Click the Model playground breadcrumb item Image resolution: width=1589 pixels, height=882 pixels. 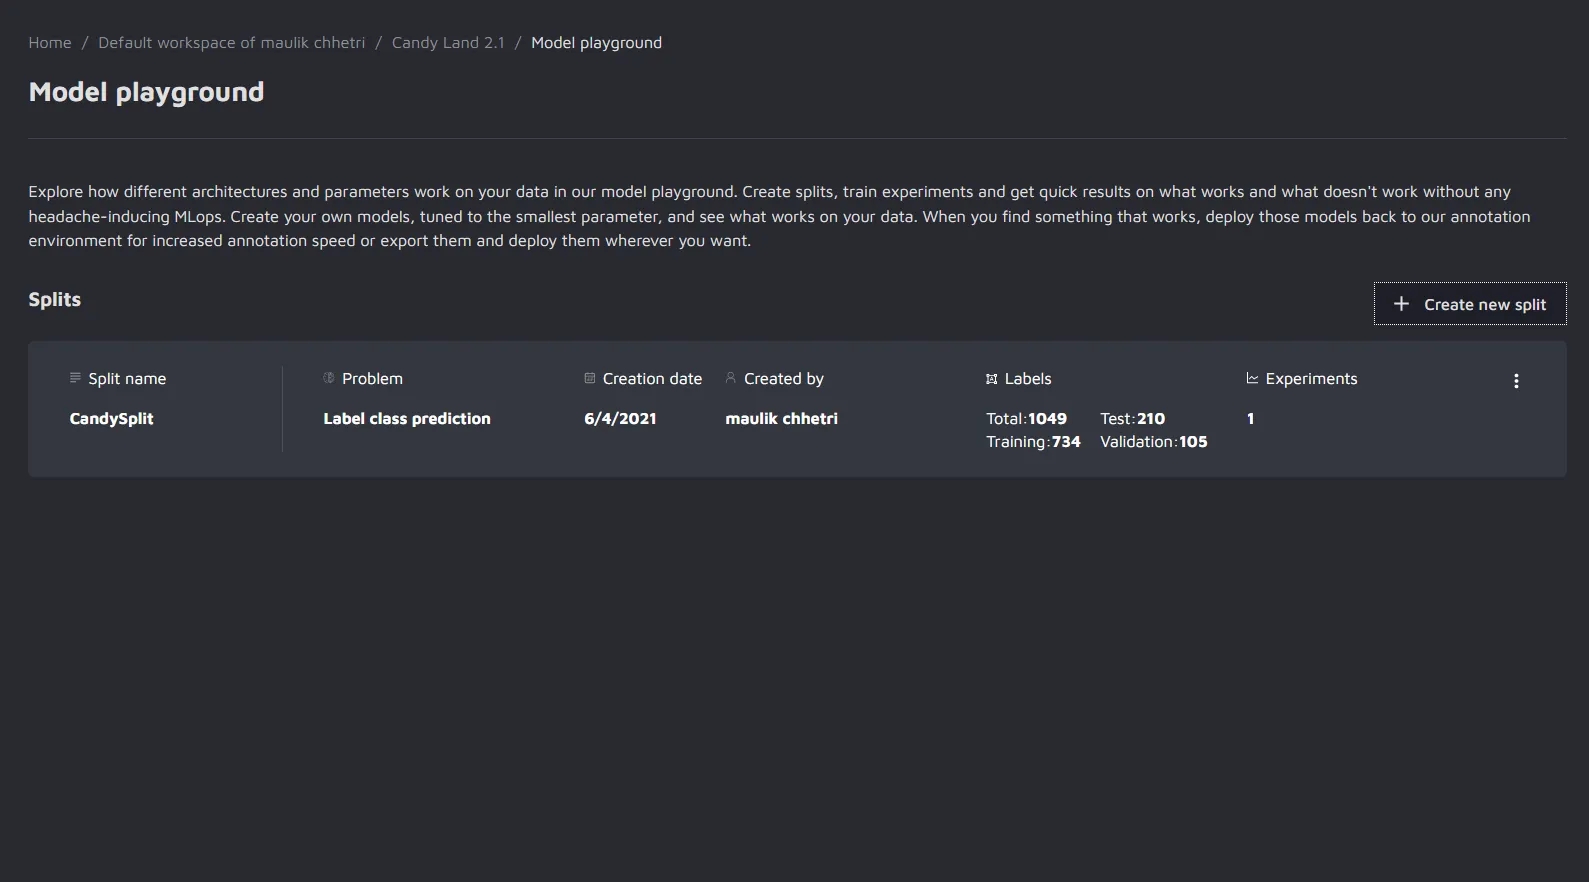coord(596,43)
